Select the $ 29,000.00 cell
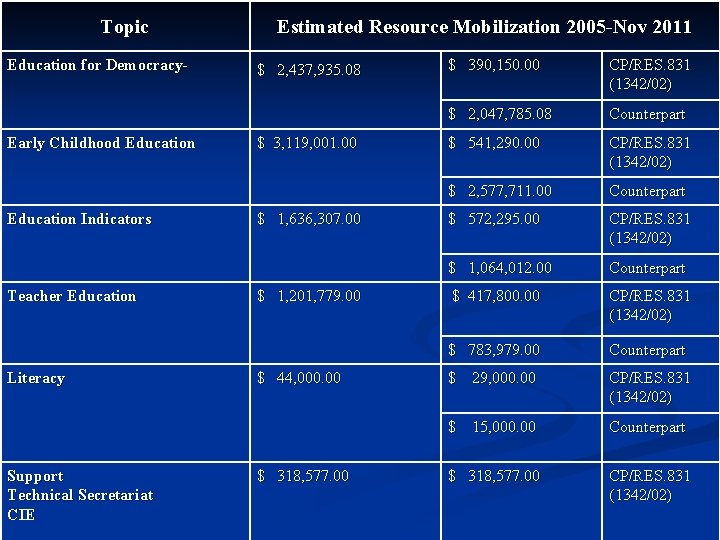This screenshot has width=720, height=540. 521,388
